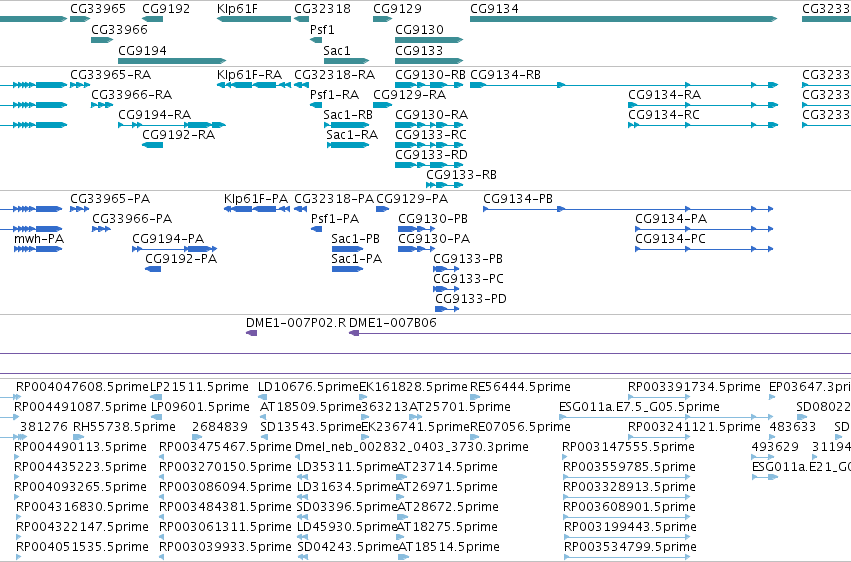Click the CG9133-PB protein label
This screenshot has width=851, height=562.
(x=468, y=259)
